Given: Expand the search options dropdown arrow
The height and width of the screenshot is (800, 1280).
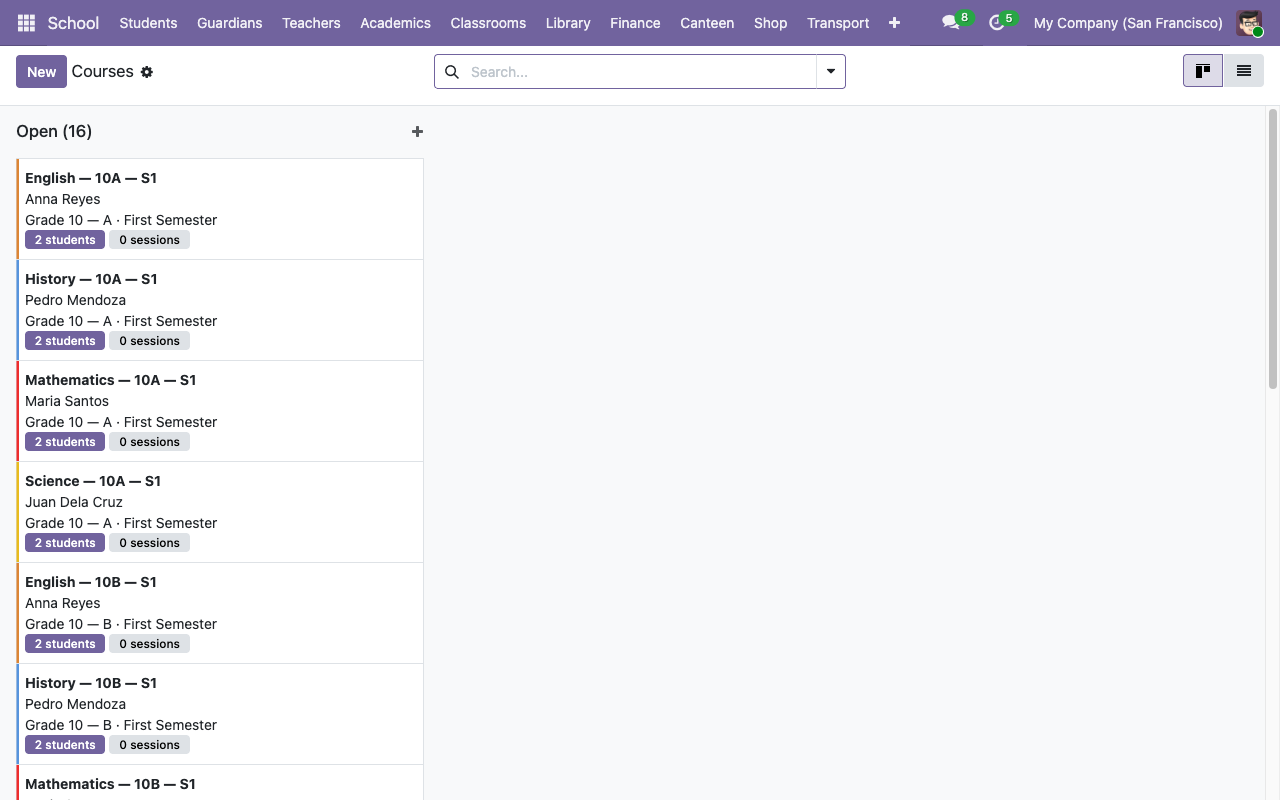Looking at the screenshot, I should pyautogui.click(x=831, y=72).
